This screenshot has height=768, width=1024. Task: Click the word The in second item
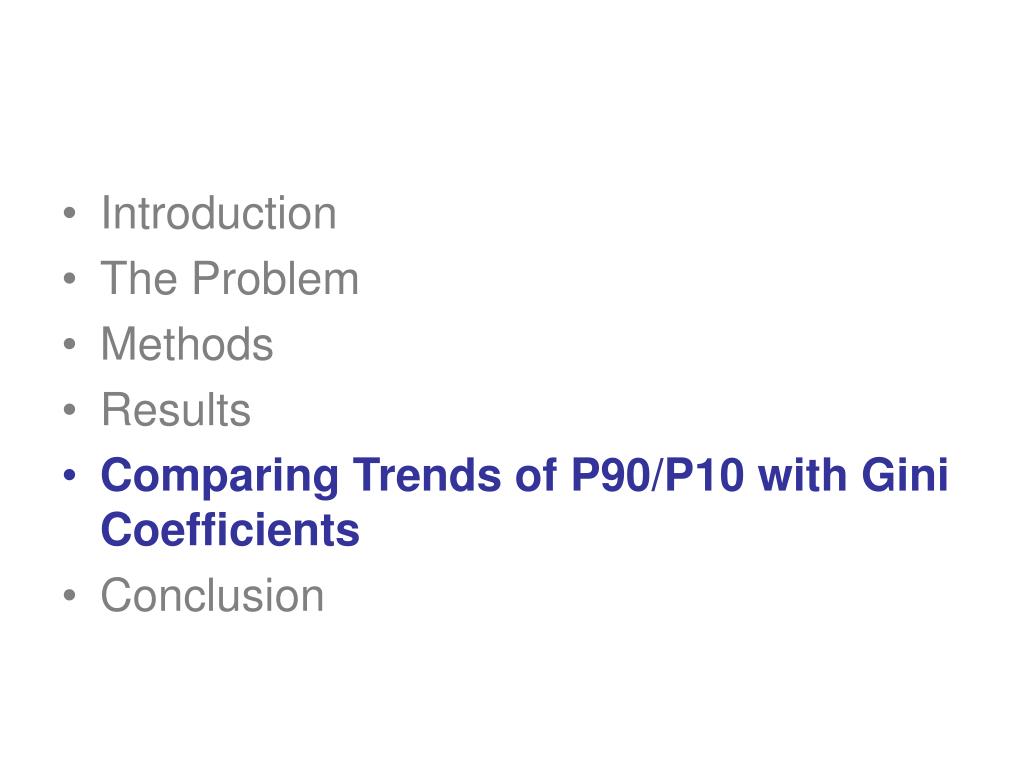[139, 279]
